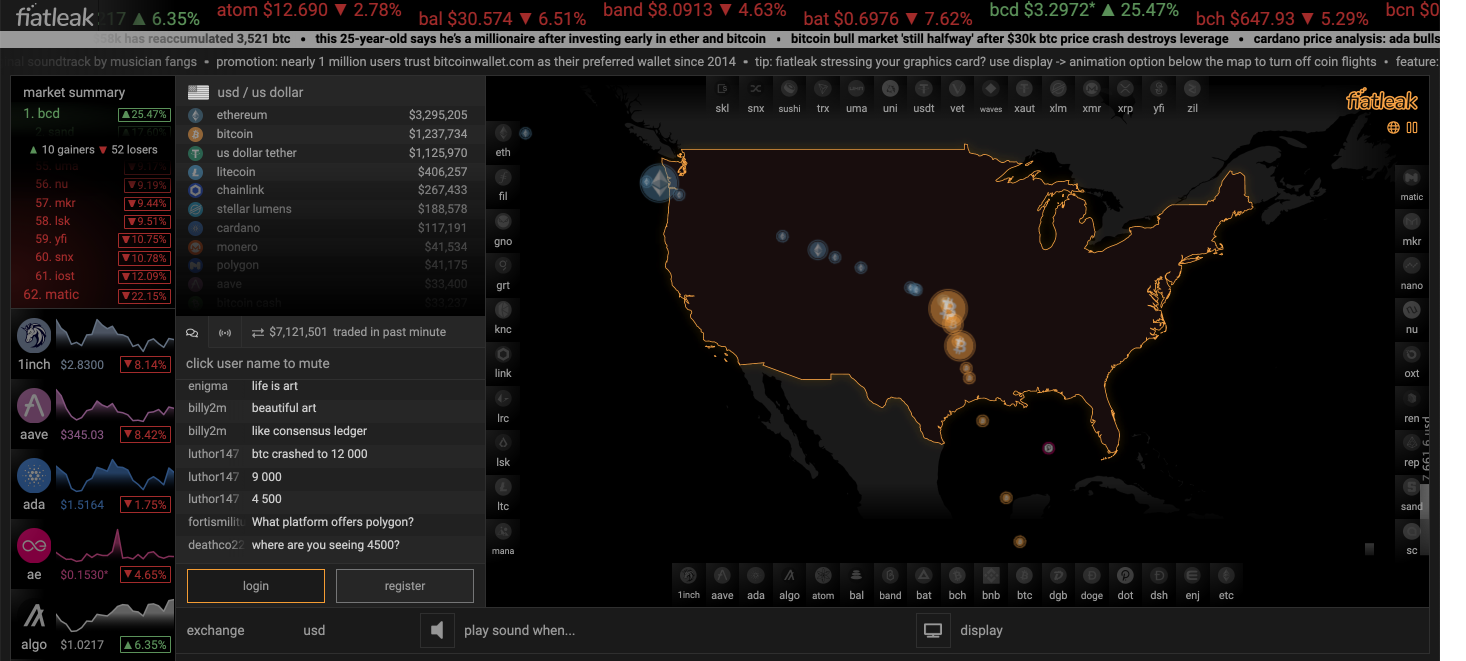
Task: Click the bcd ticker price at top
Action: coord(1084,10)
